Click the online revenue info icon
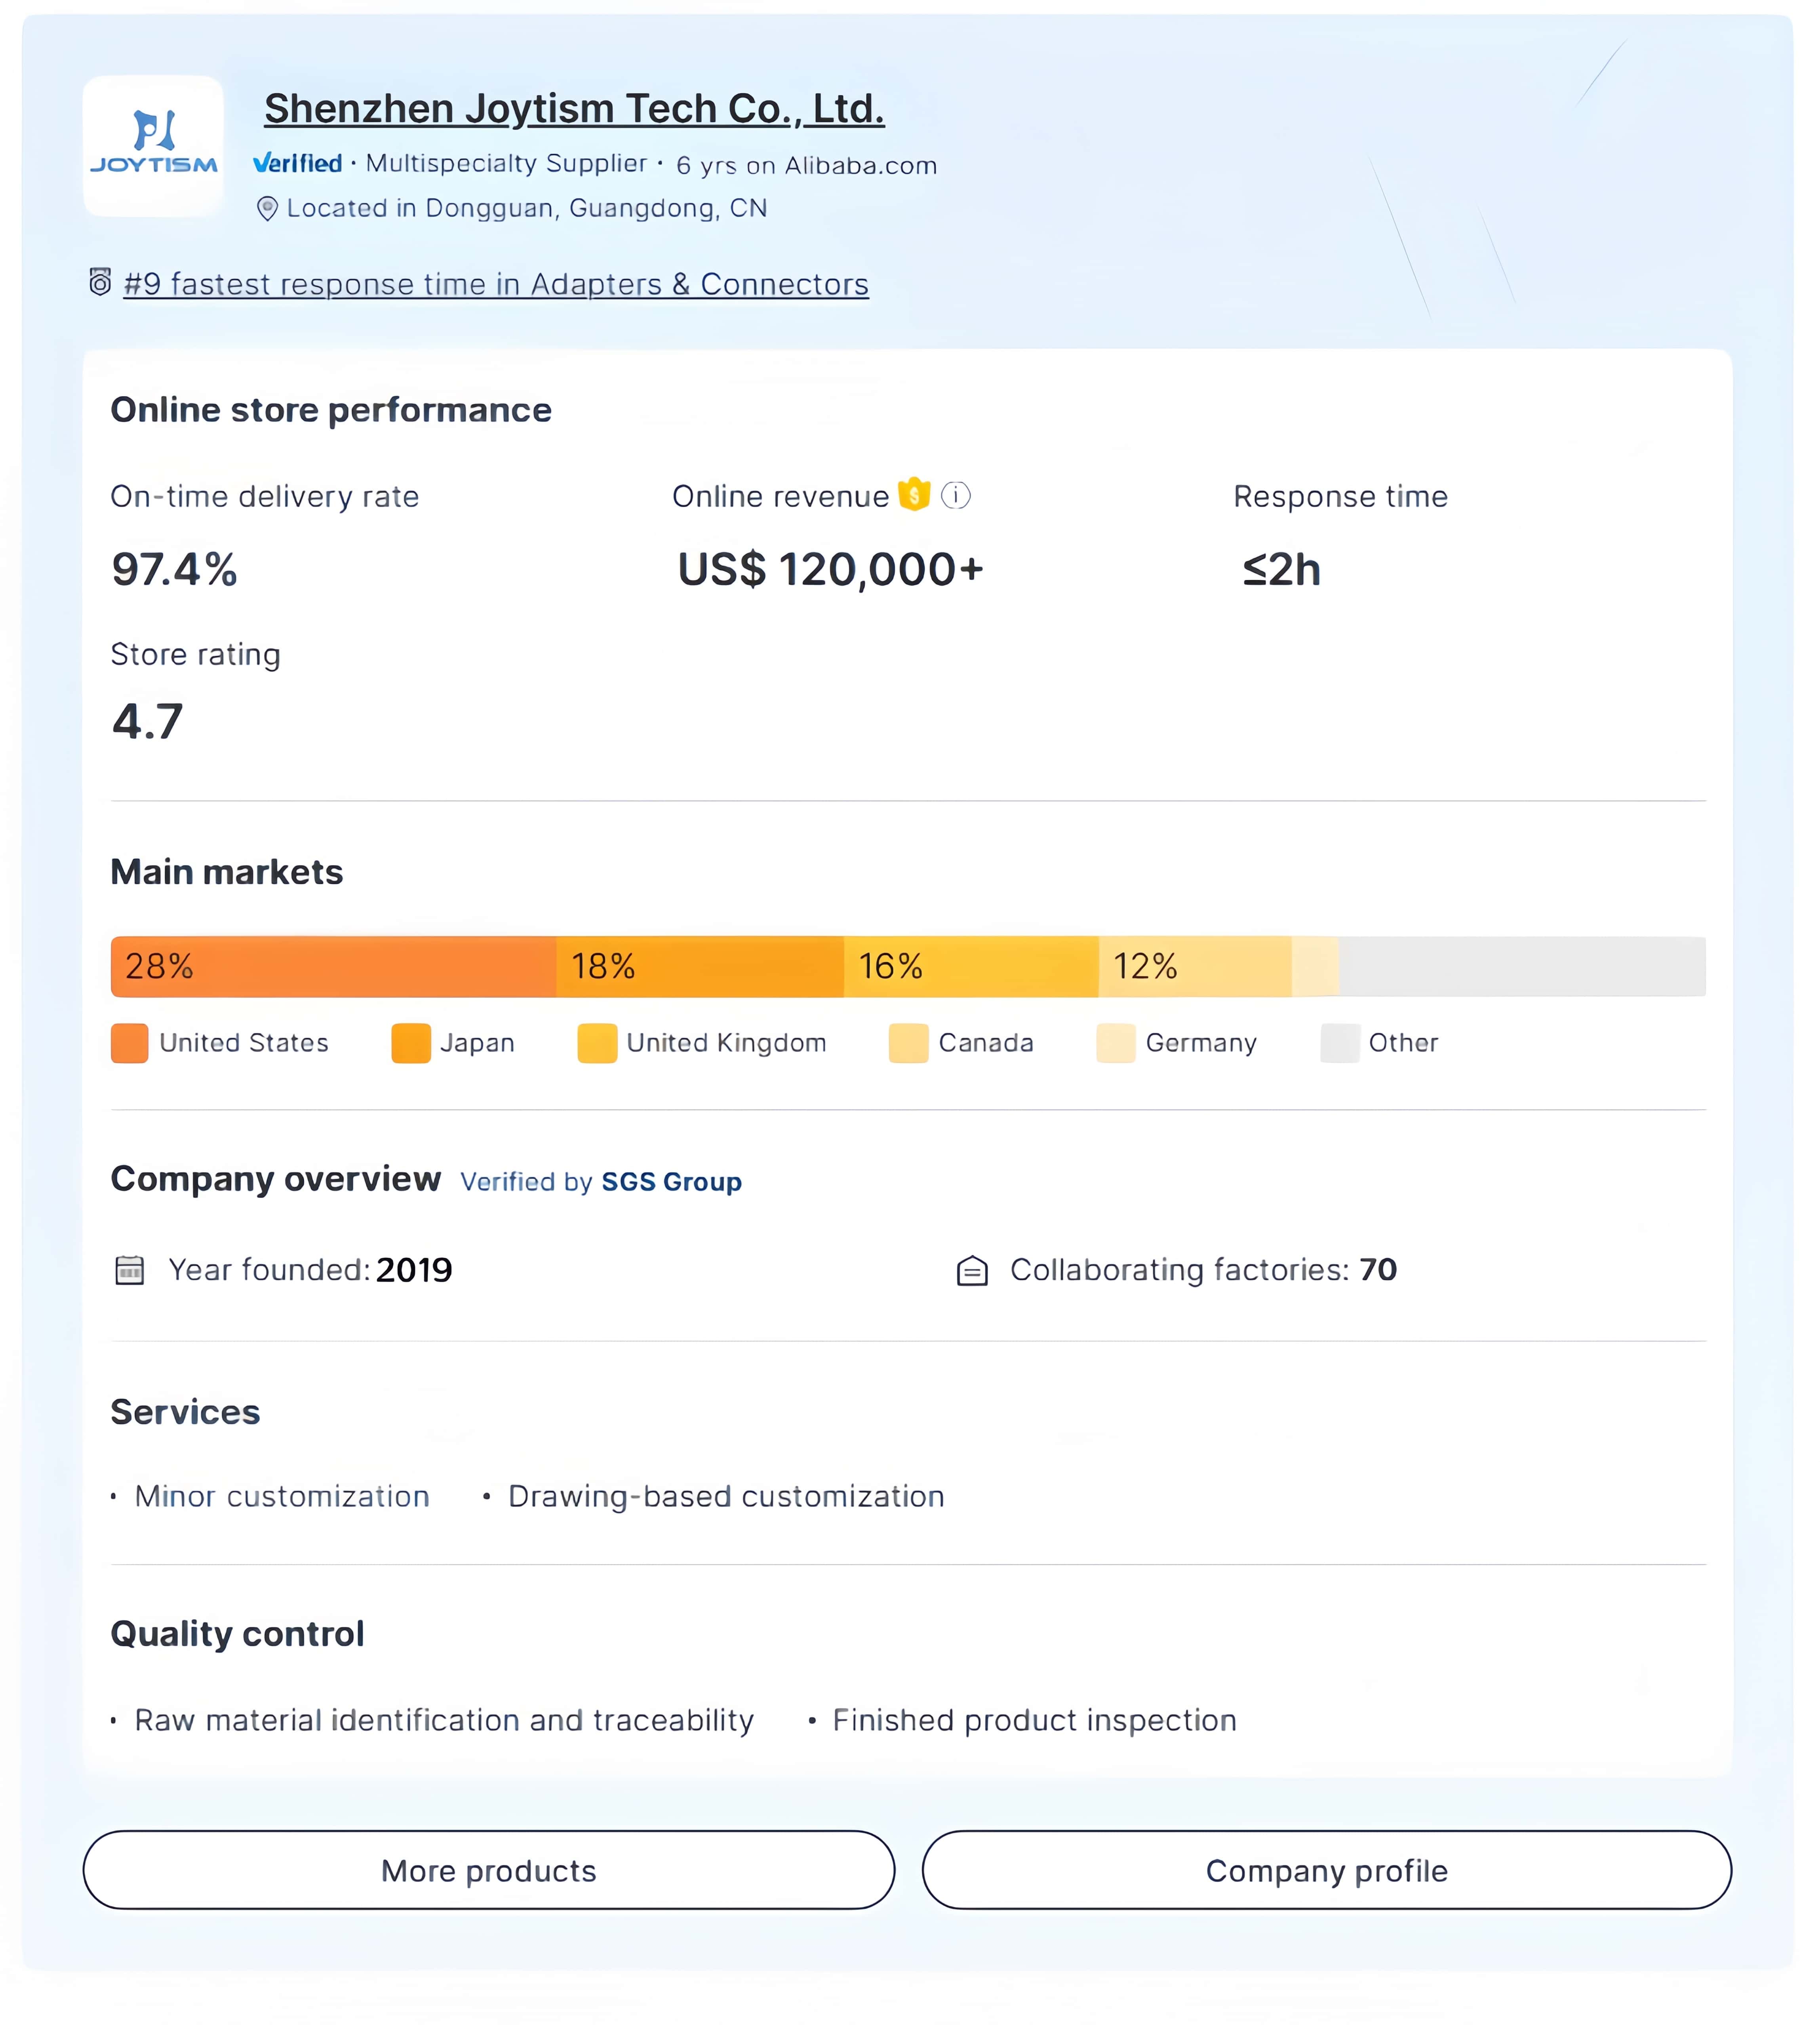Viewport: 1820px width, 2028px height. click(955, 495)
